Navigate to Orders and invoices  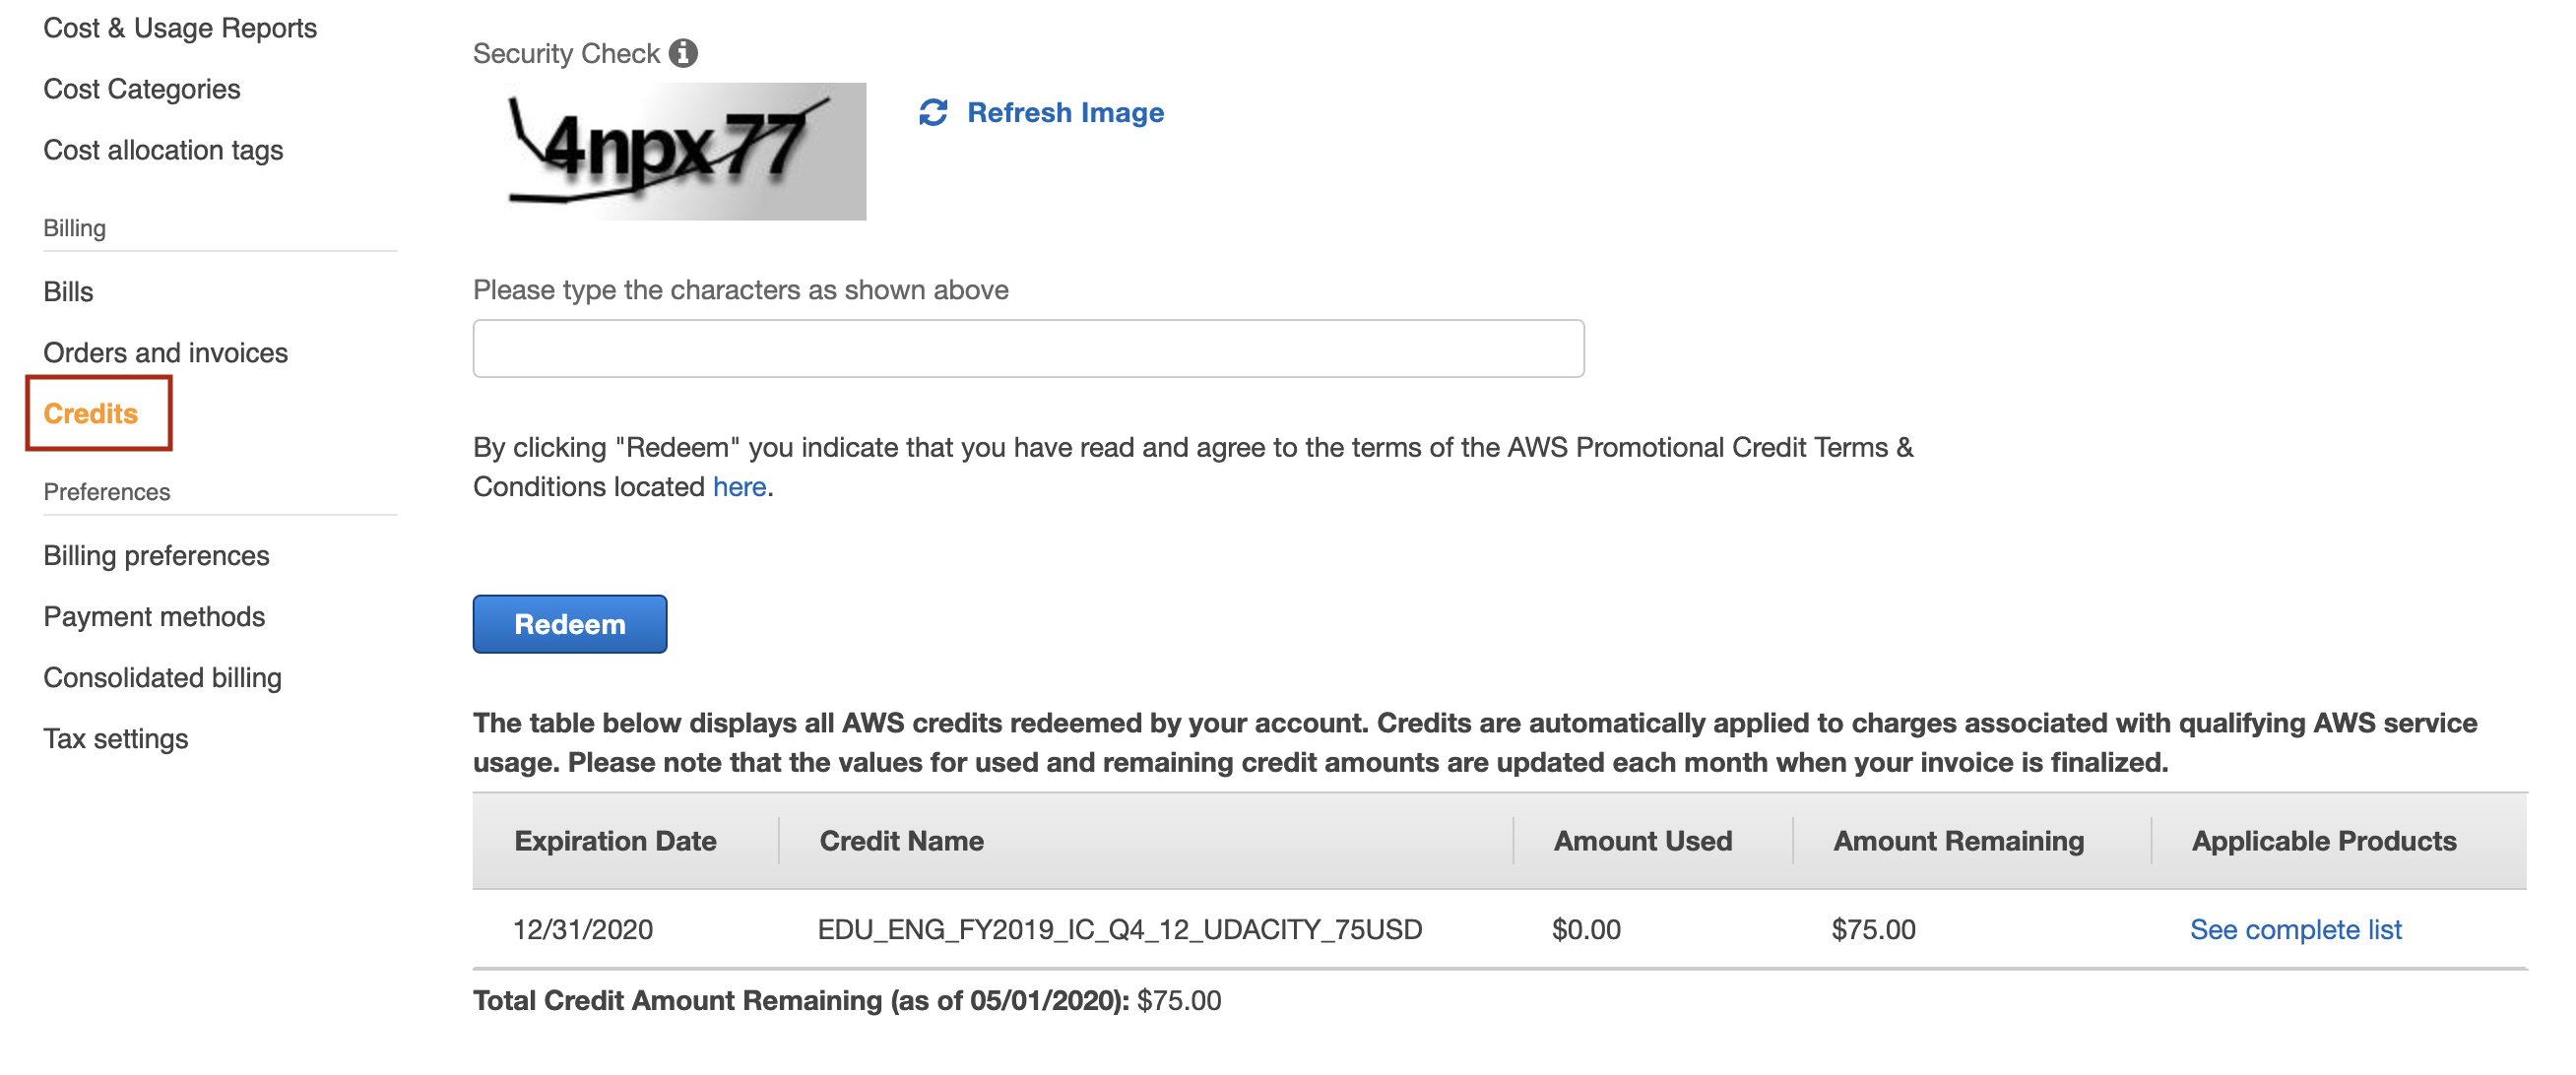point(165,352)
